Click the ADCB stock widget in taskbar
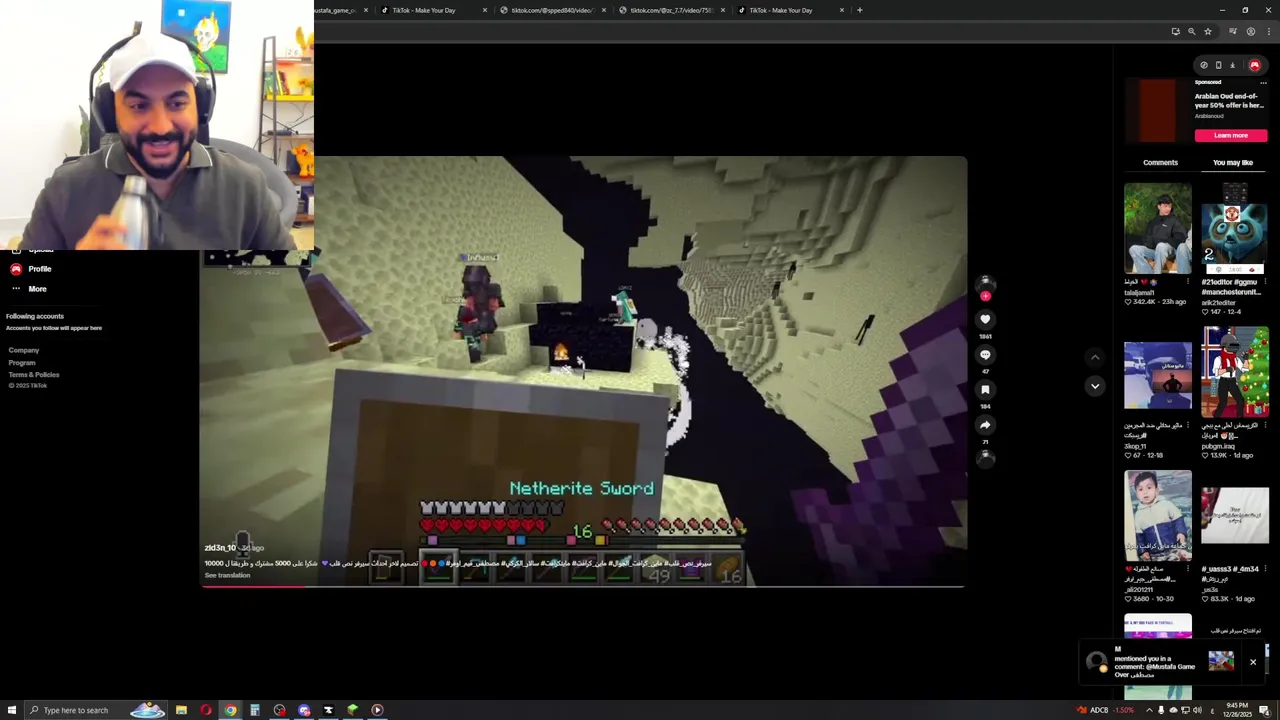1280x720 pixels. [1105, 710]
